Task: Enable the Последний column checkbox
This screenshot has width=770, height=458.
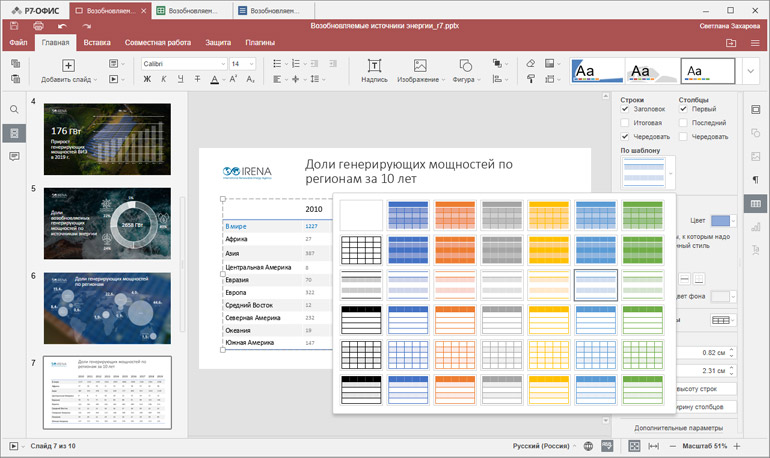Action: 684,123
